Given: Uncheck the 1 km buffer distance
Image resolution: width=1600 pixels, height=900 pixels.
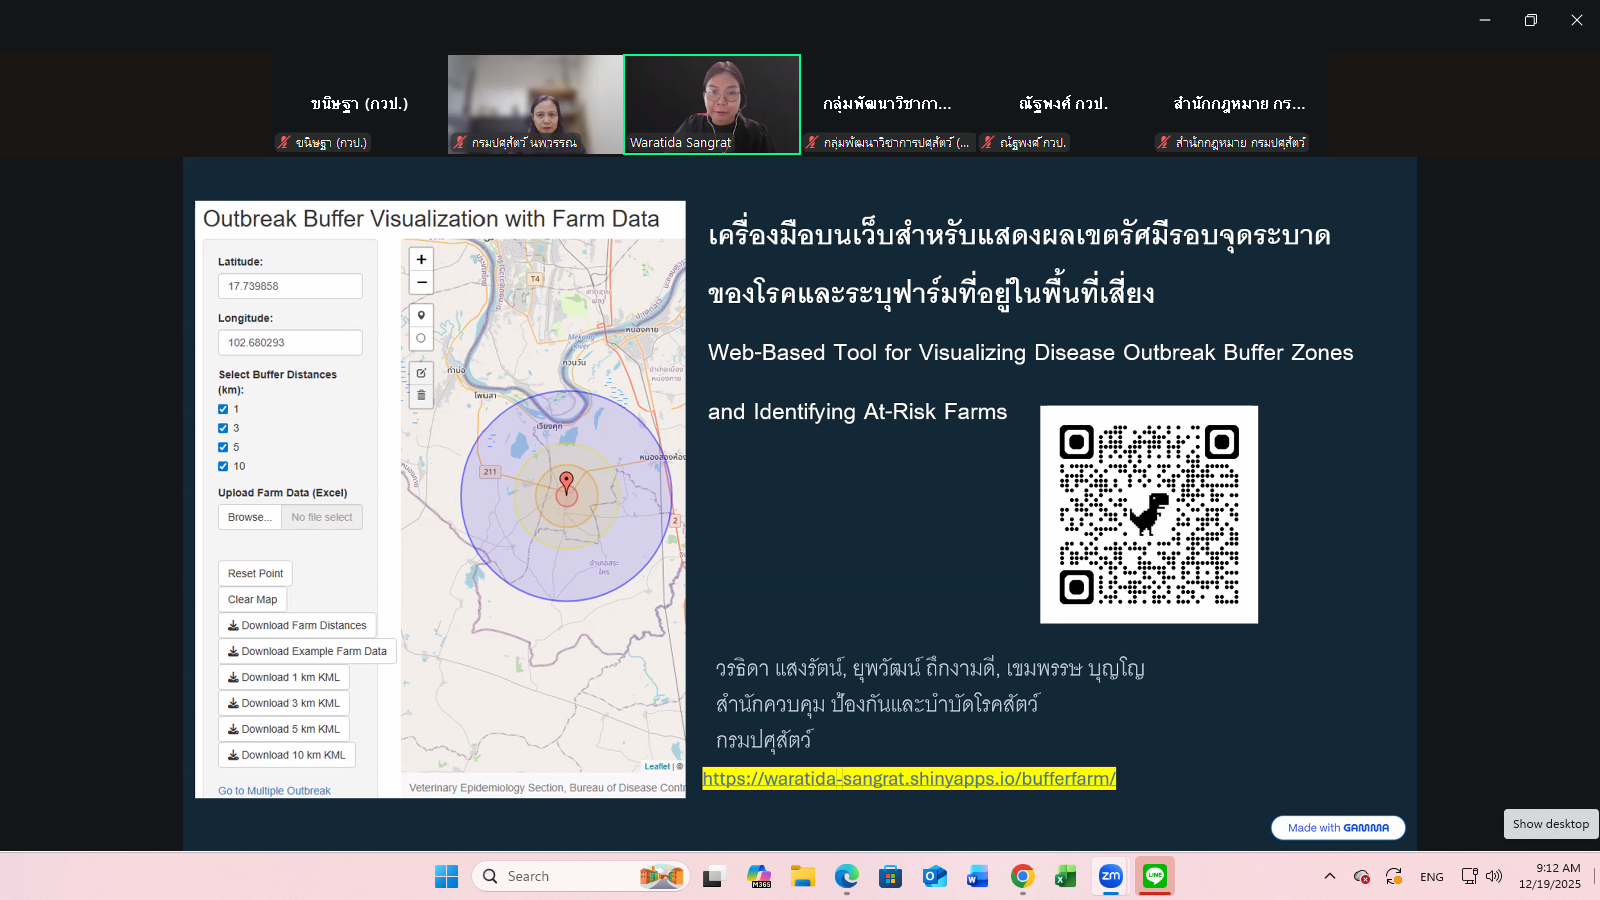Looking at the screenshot, I should 224,409.
